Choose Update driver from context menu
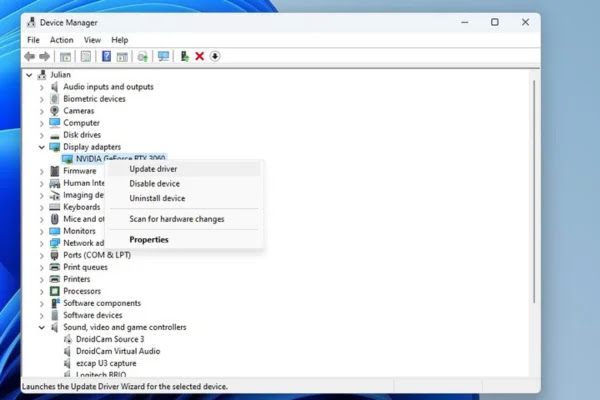600x400 pixels. click(153, 169)
